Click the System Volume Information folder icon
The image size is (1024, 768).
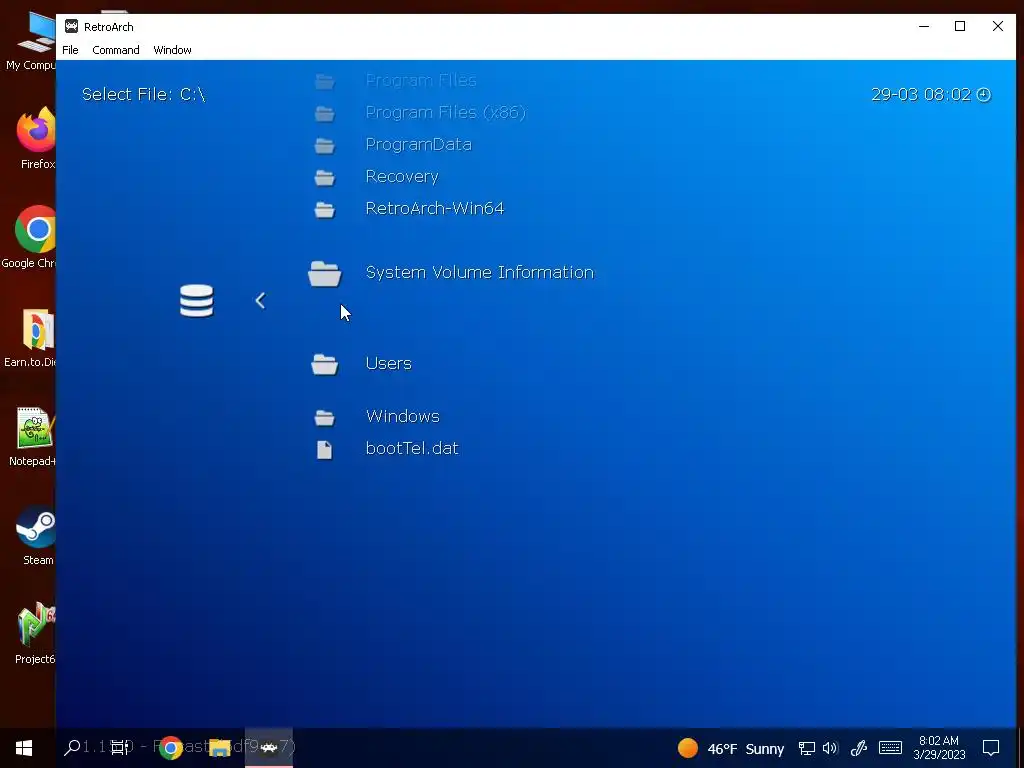click(x=325, y=274)
